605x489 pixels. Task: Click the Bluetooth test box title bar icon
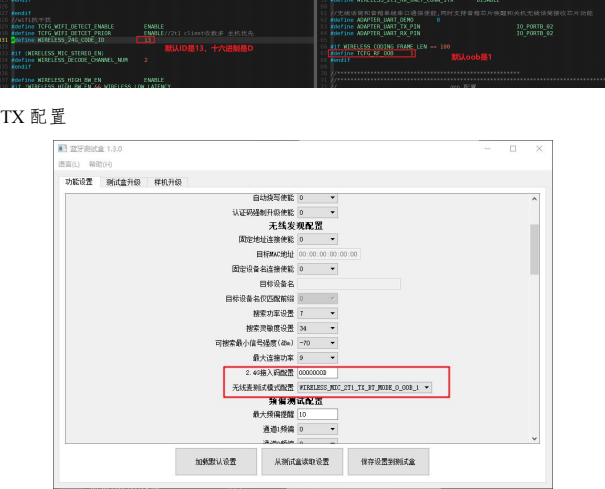coord(62,149)
